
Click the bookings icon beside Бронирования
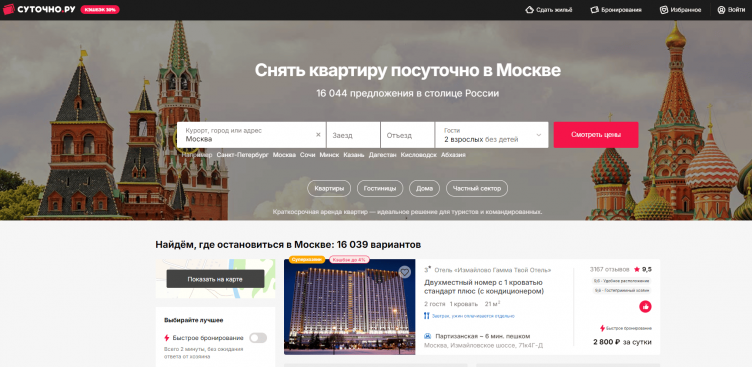(595, 10)
